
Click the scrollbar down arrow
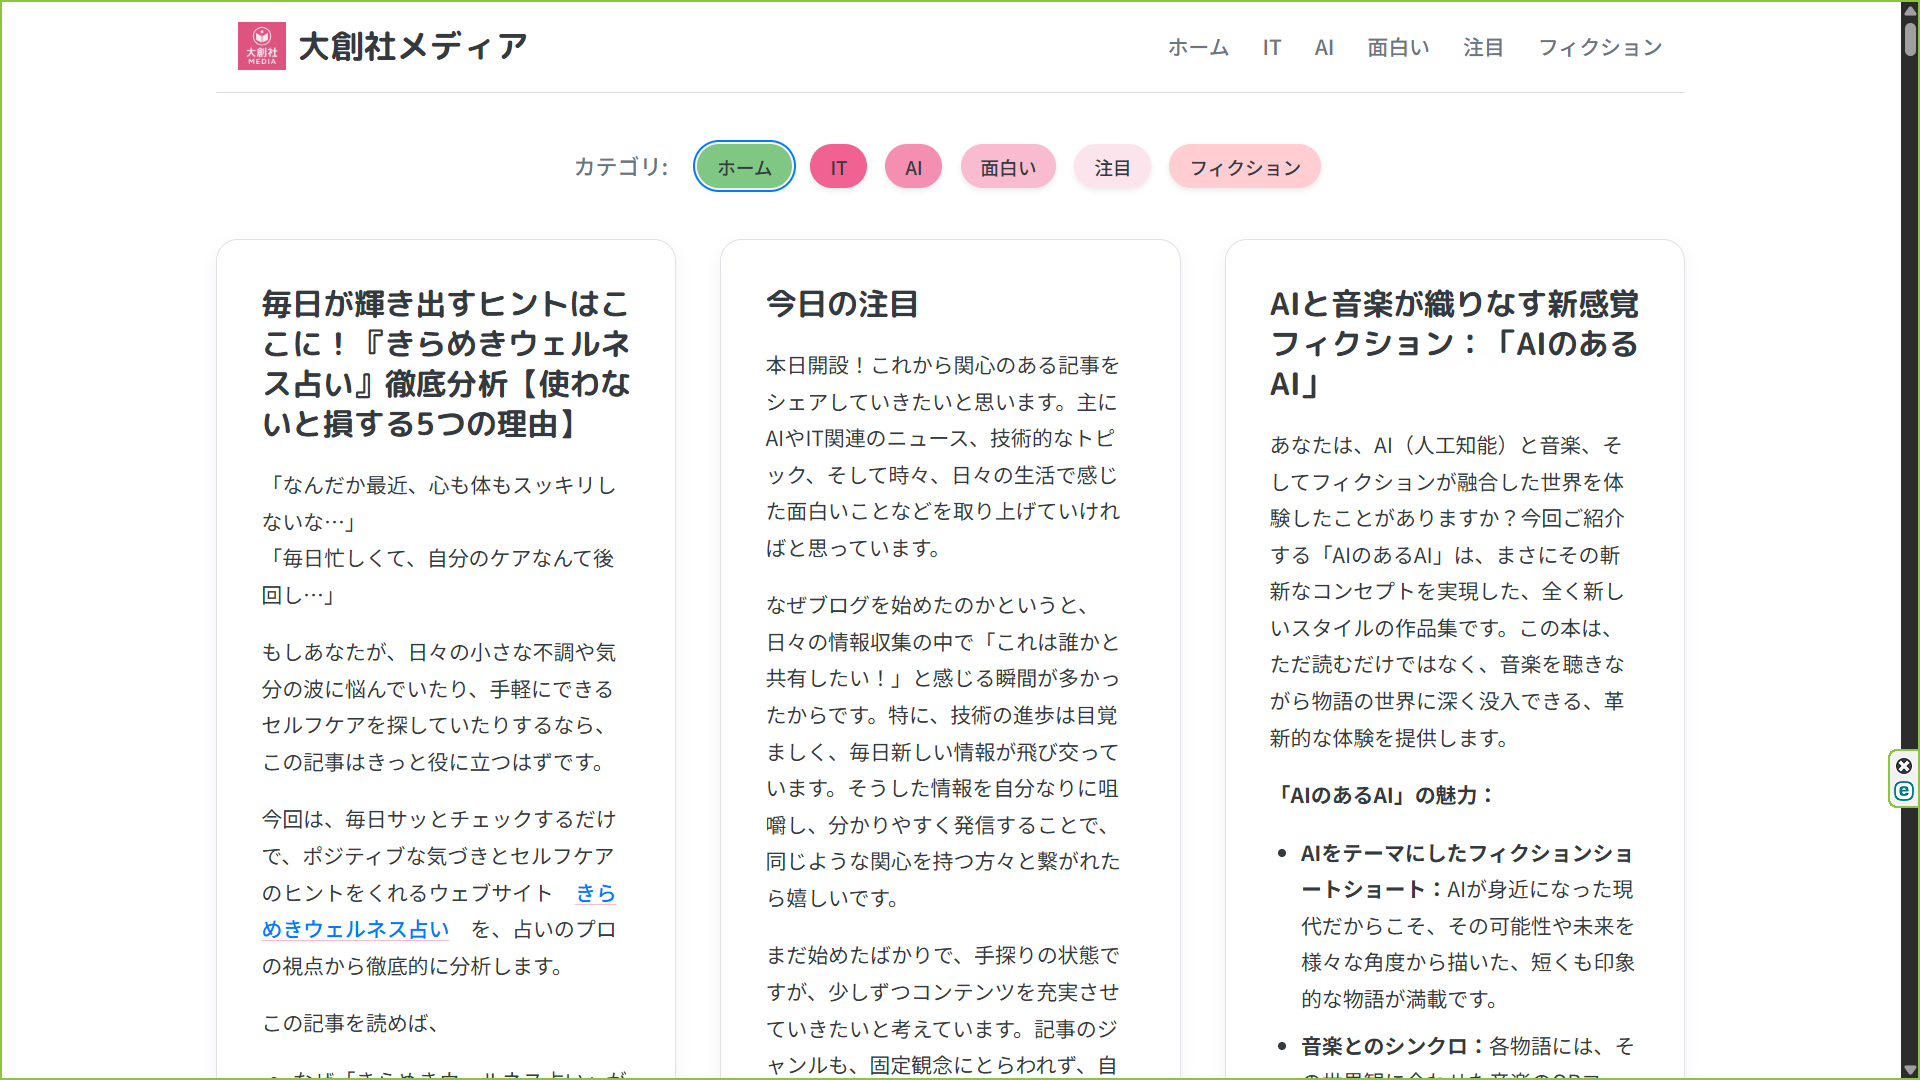(x=1908, y=1068)
